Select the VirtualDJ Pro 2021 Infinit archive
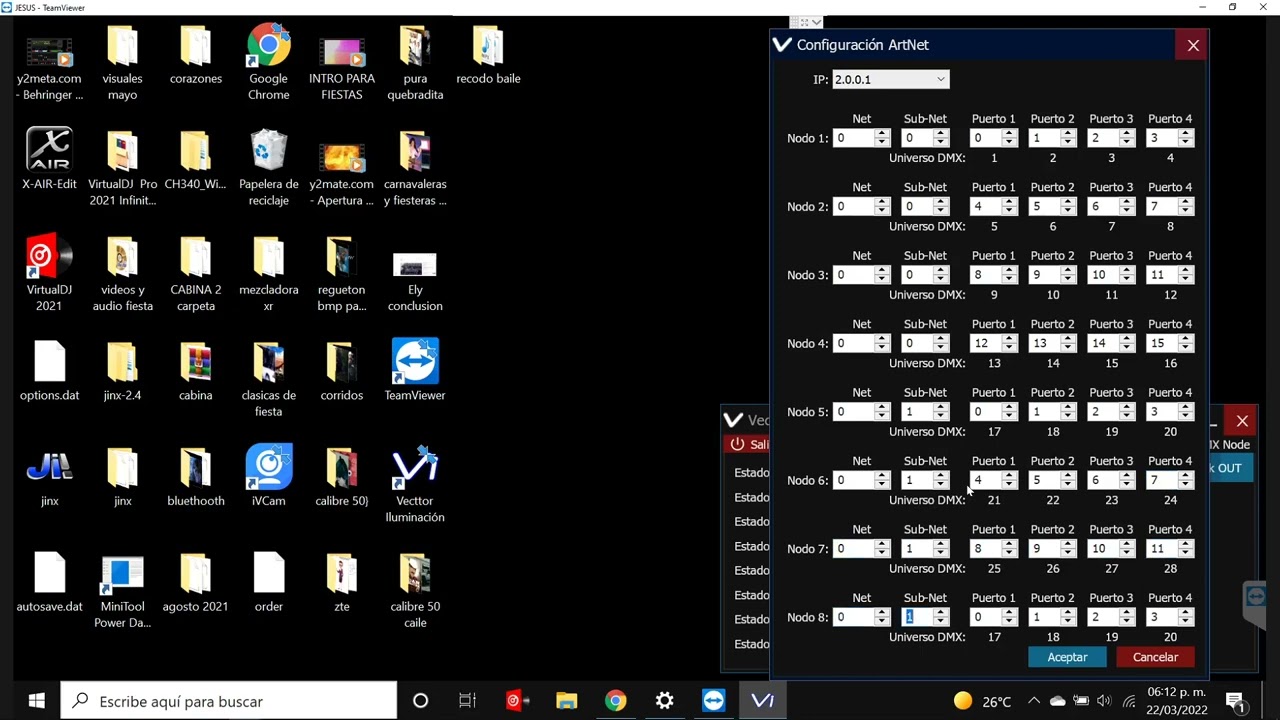The height and width of the screenshot is (720, 1280). 122,167
